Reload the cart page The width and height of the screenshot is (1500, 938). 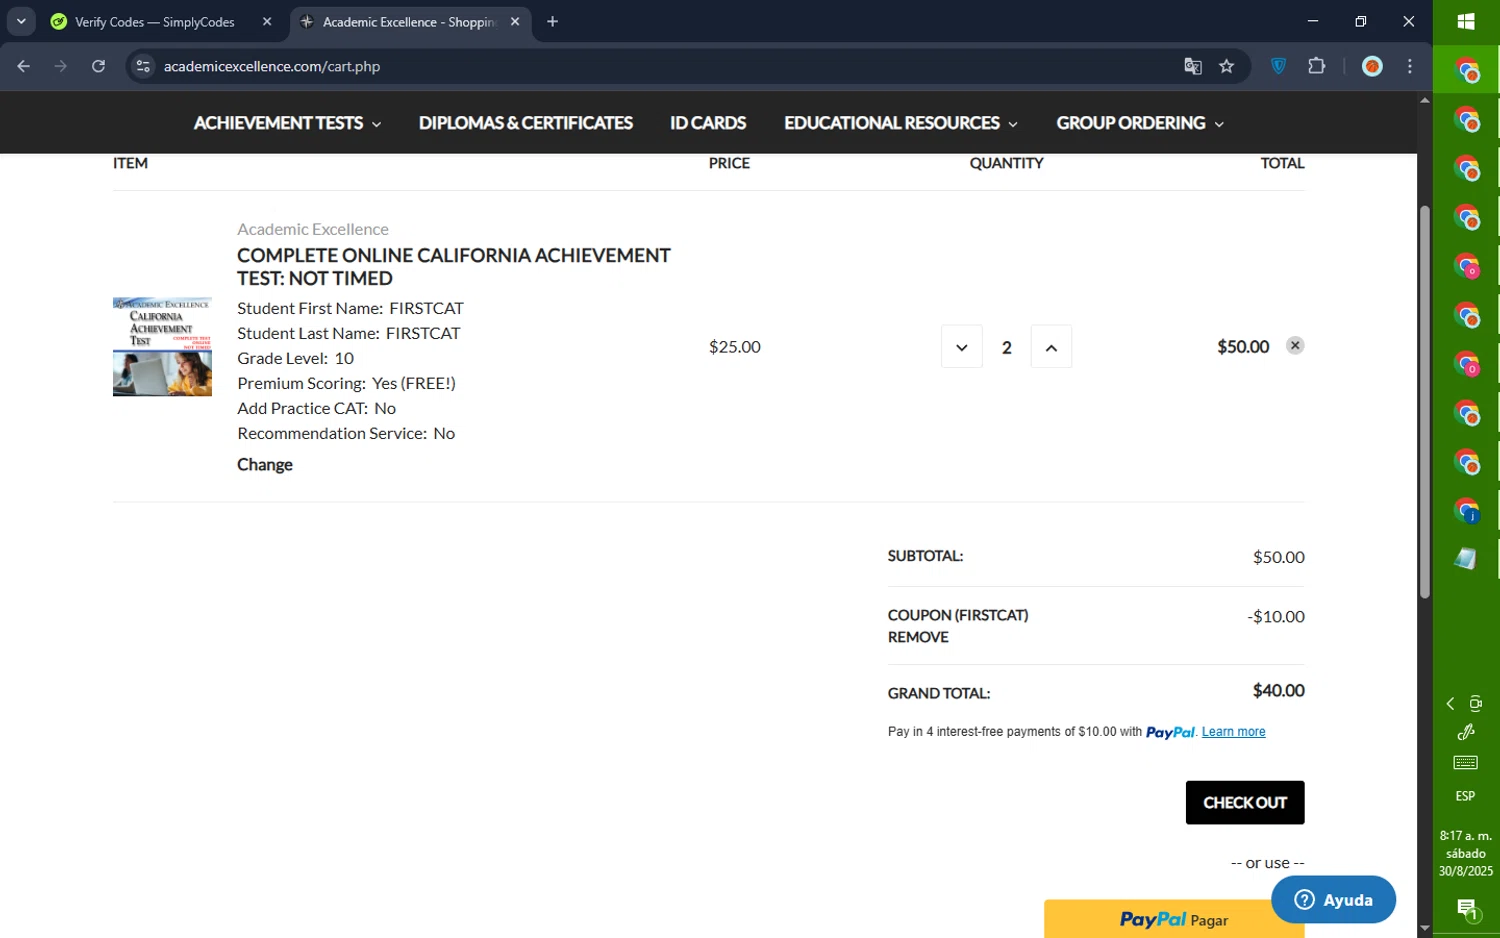(x=98, y=66)
